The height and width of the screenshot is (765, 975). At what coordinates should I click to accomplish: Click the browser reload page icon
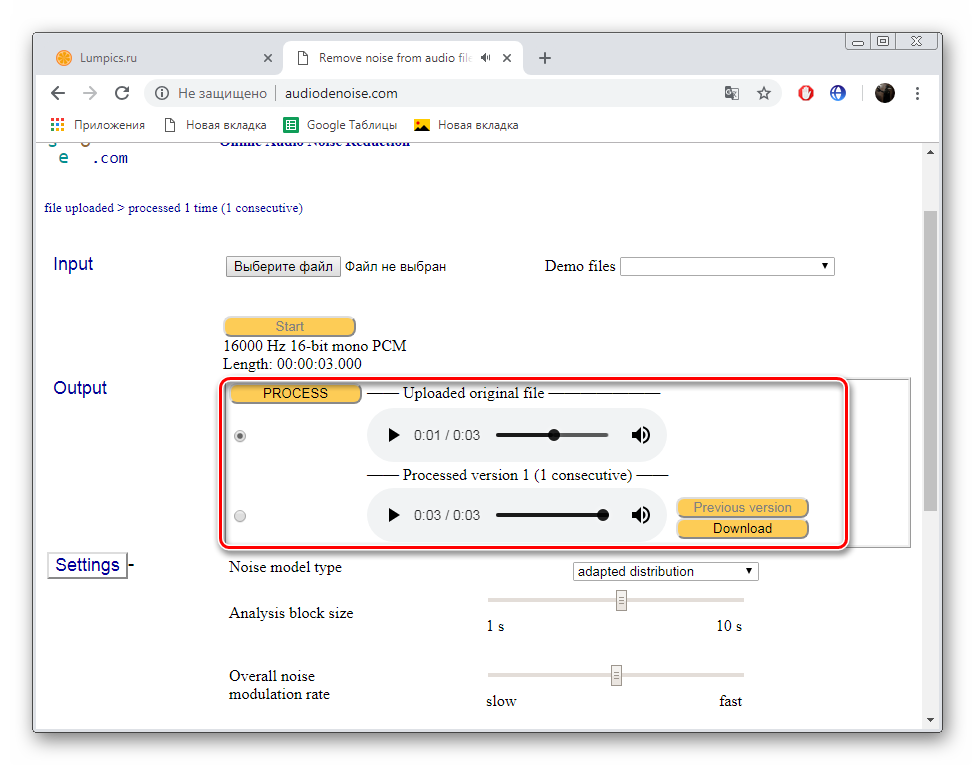click(x=122, y=93)
